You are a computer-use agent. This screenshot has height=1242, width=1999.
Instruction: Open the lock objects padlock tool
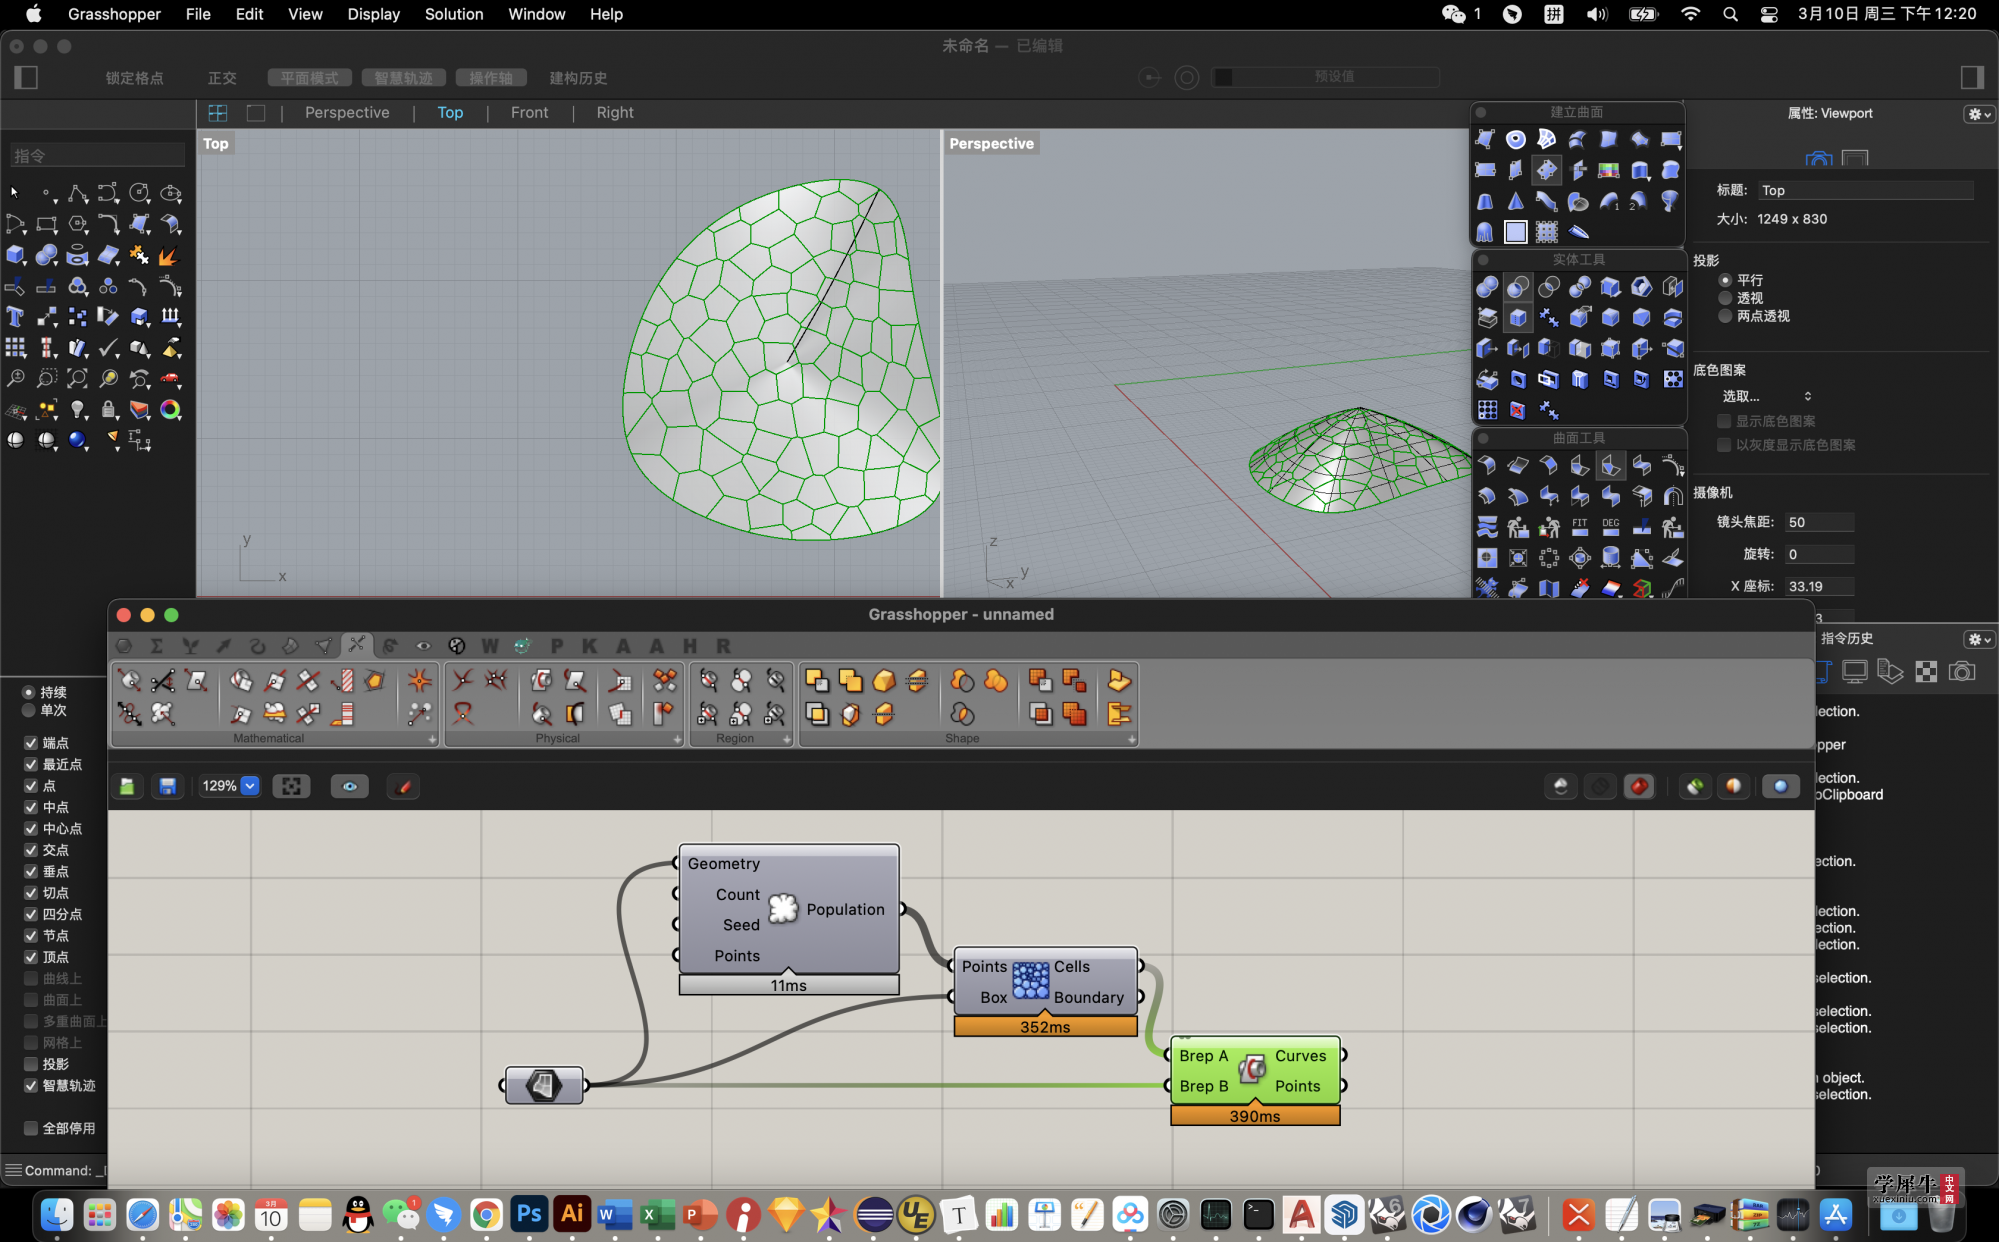point(108,410)
